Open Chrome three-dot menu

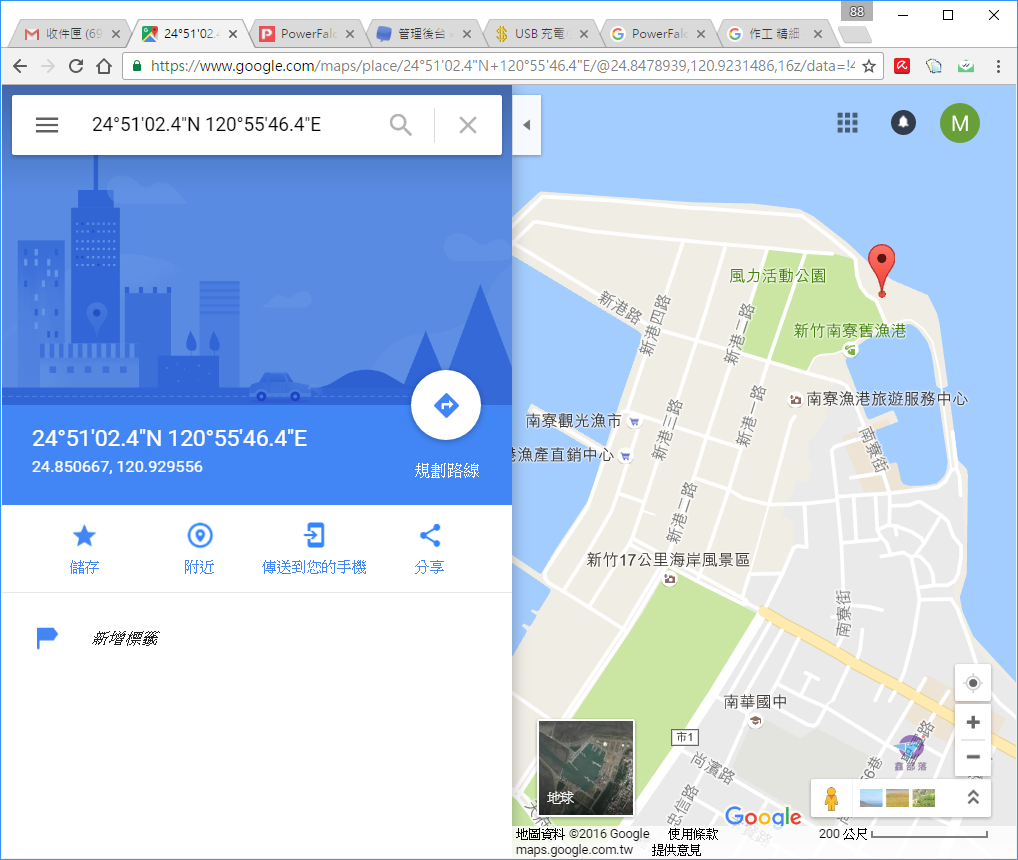[999, 66]
